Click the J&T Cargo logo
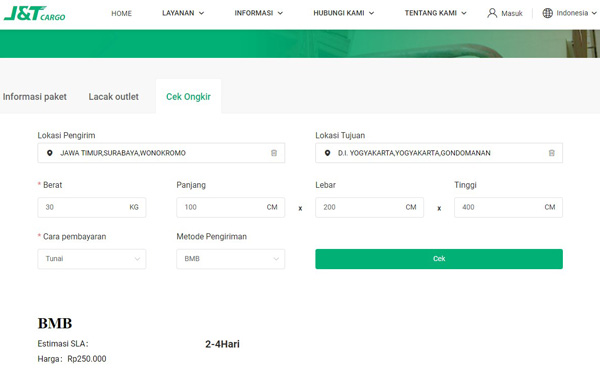This screenshot has height=369, width=600. [x=34, y=13]
